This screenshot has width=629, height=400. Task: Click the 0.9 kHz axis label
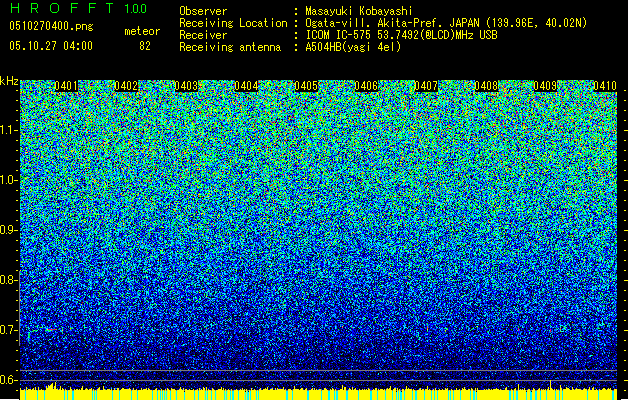coord(8,230)
